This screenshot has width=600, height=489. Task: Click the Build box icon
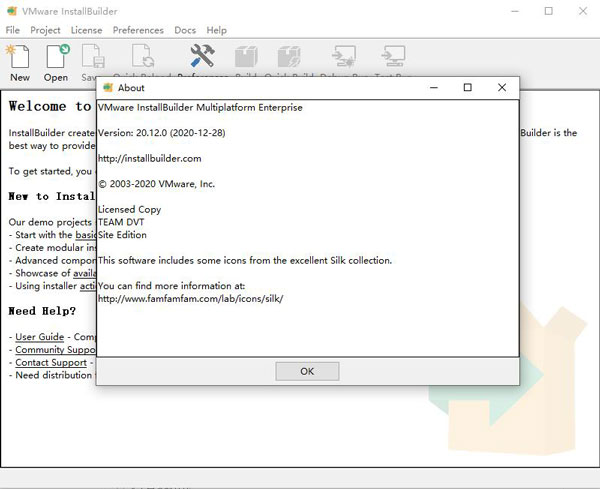pyautogui.click(x=246, y=57)
